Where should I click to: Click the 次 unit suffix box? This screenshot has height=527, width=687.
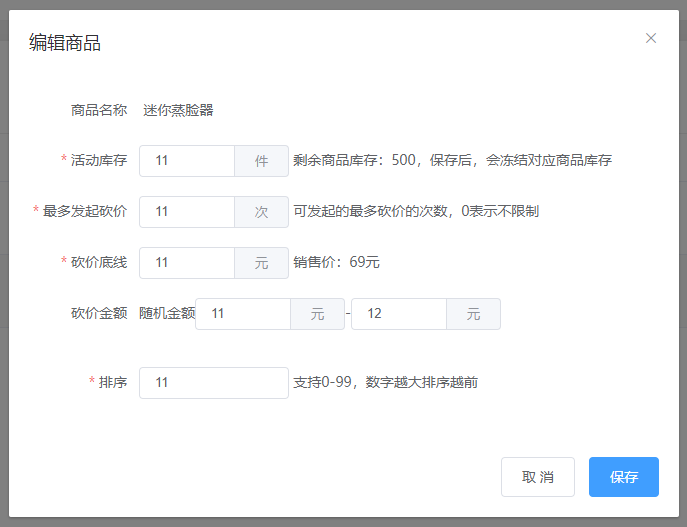point(262,212)
